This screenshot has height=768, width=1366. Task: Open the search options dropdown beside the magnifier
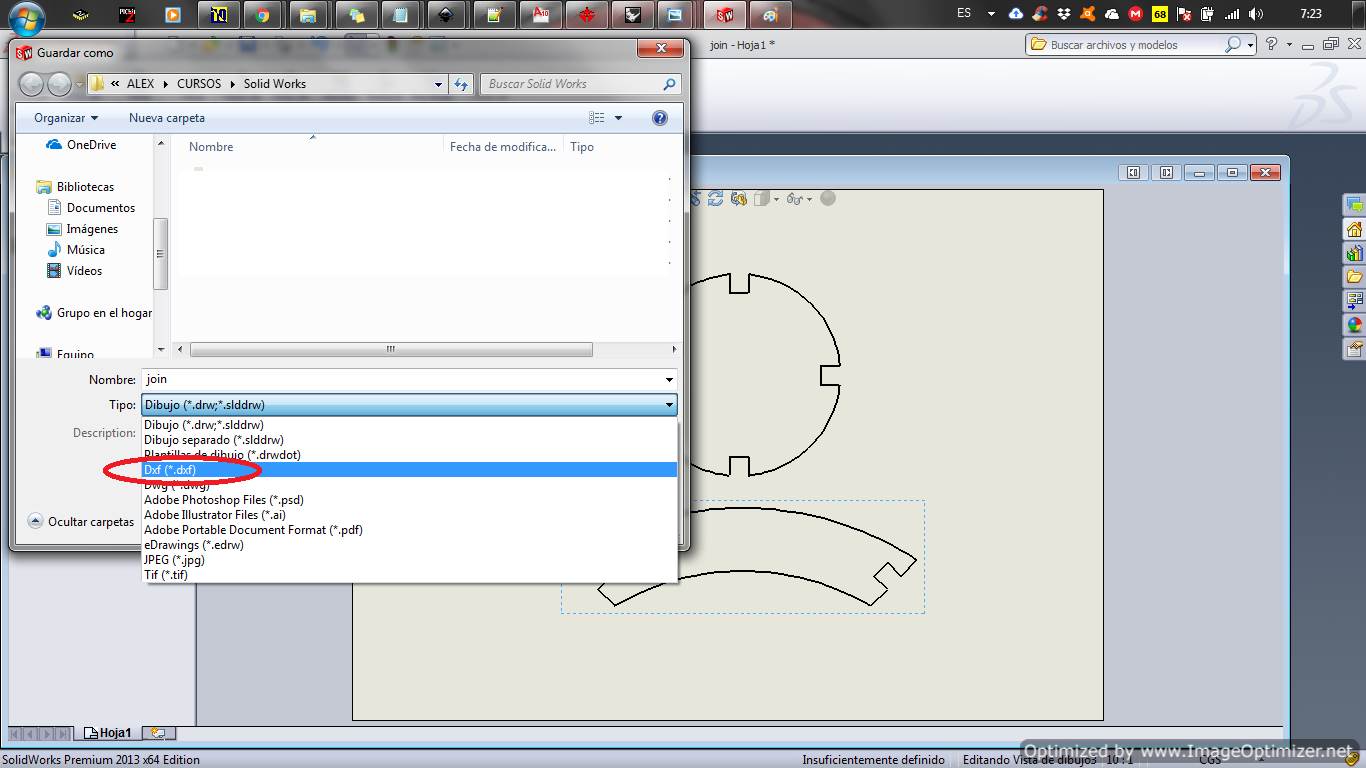pyautogui.click(x=1252, y=44)
